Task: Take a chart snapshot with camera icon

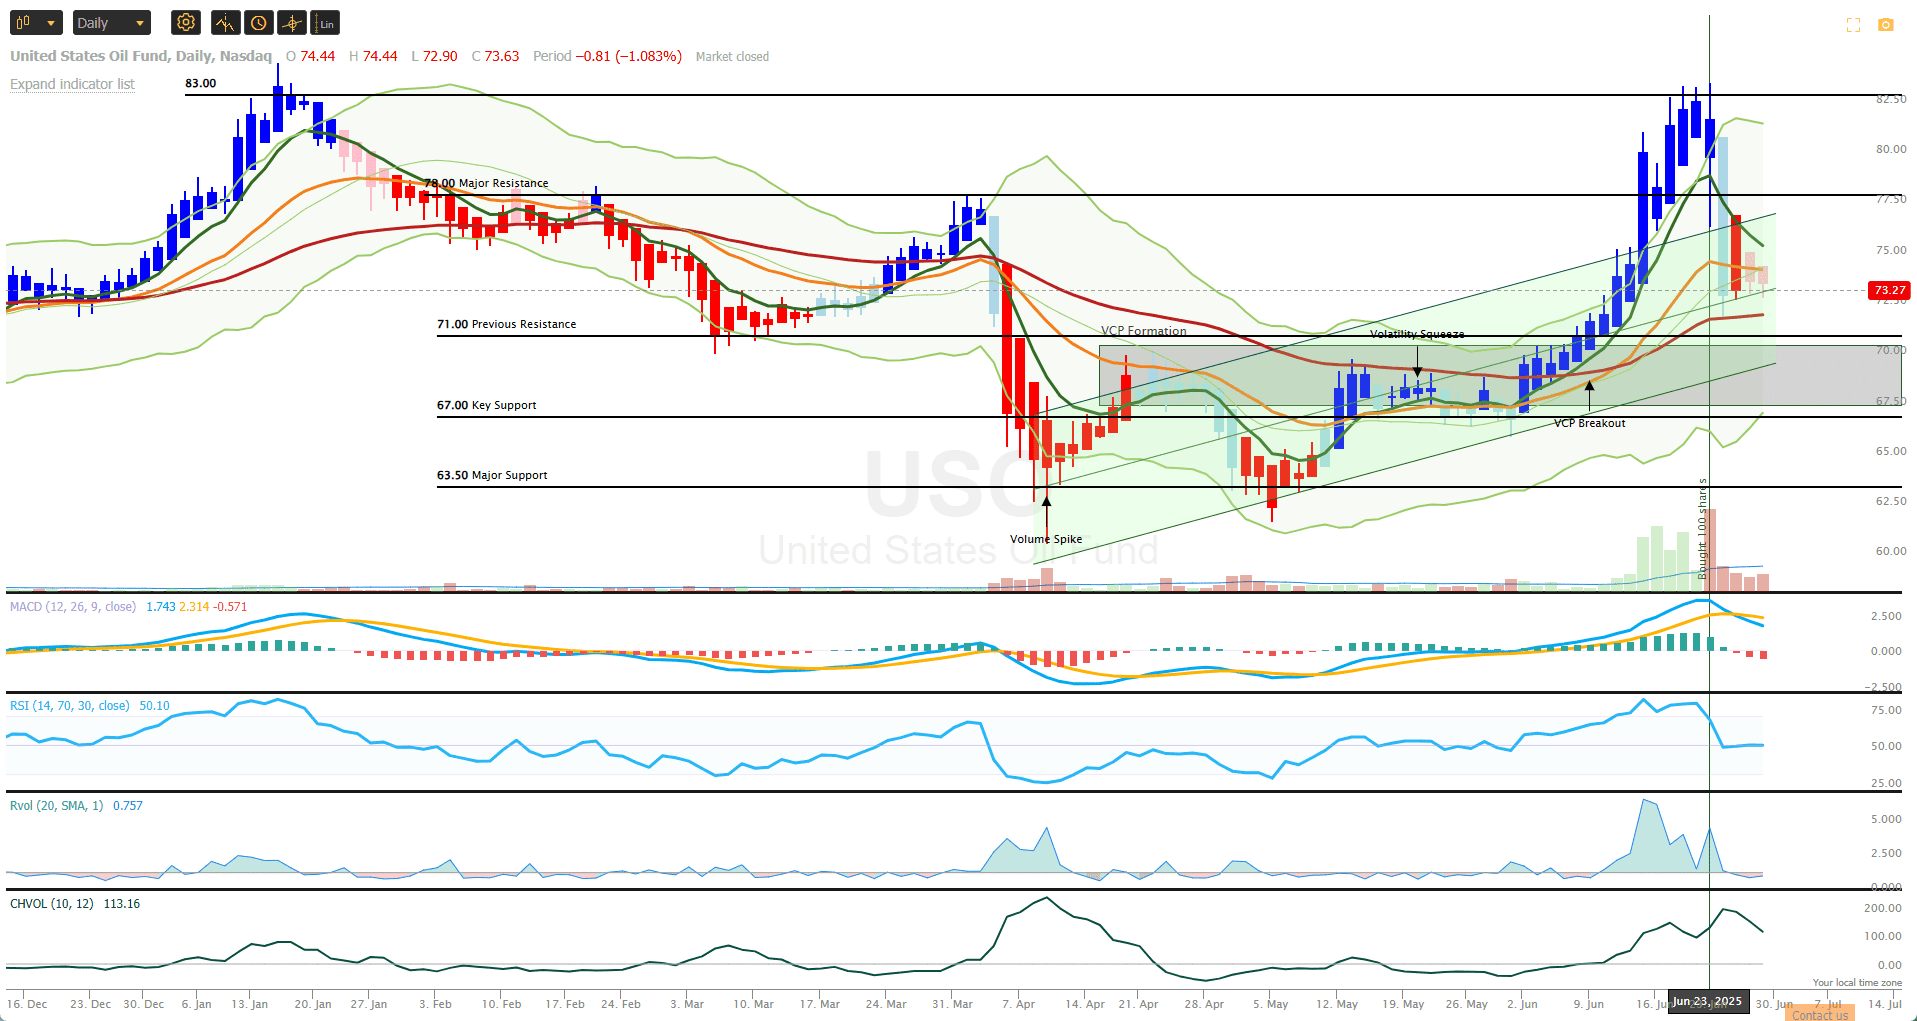Action: [1886, 25]
